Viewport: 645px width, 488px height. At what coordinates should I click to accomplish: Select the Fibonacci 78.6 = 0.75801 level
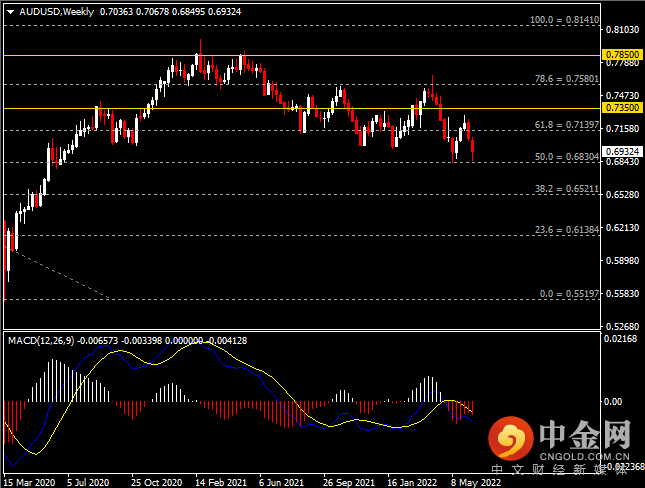pos(565,78)
